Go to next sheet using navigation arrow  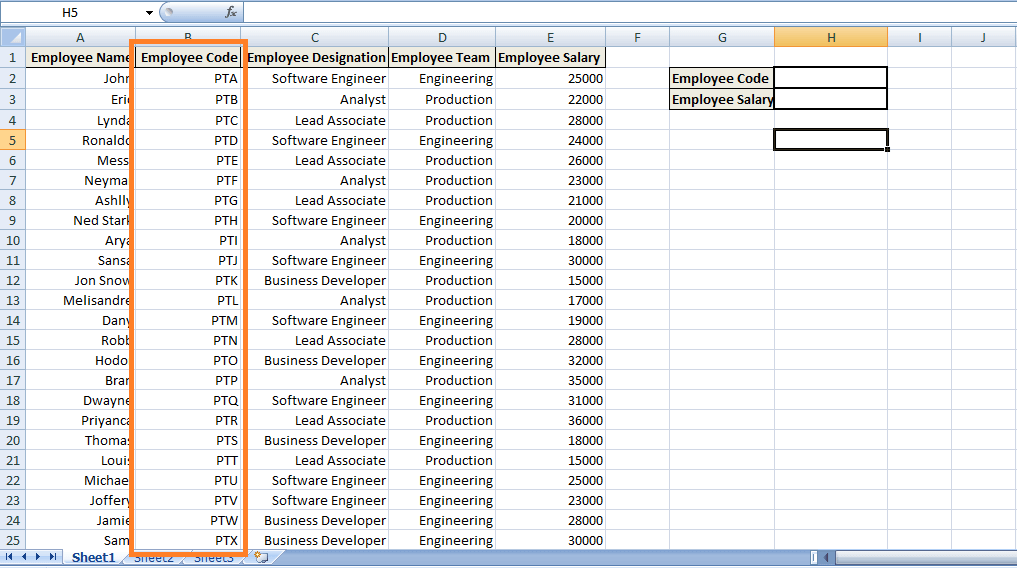coord(38,557)
